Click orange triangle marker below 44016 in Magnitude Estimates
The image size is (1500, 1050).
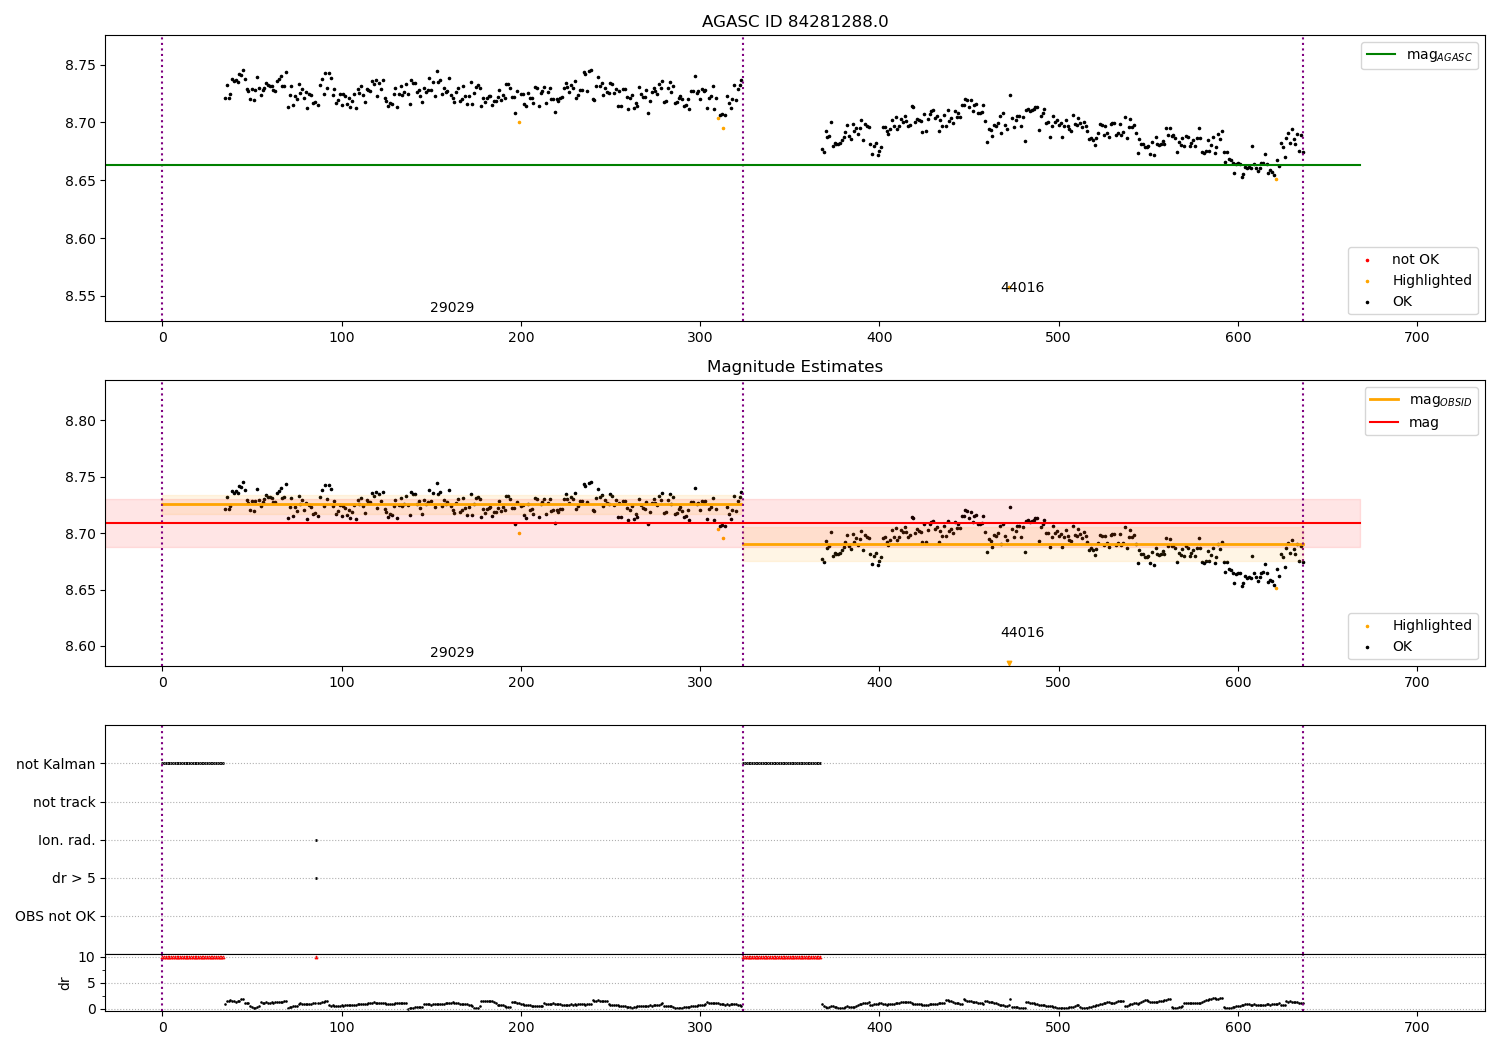(1009, 663)
